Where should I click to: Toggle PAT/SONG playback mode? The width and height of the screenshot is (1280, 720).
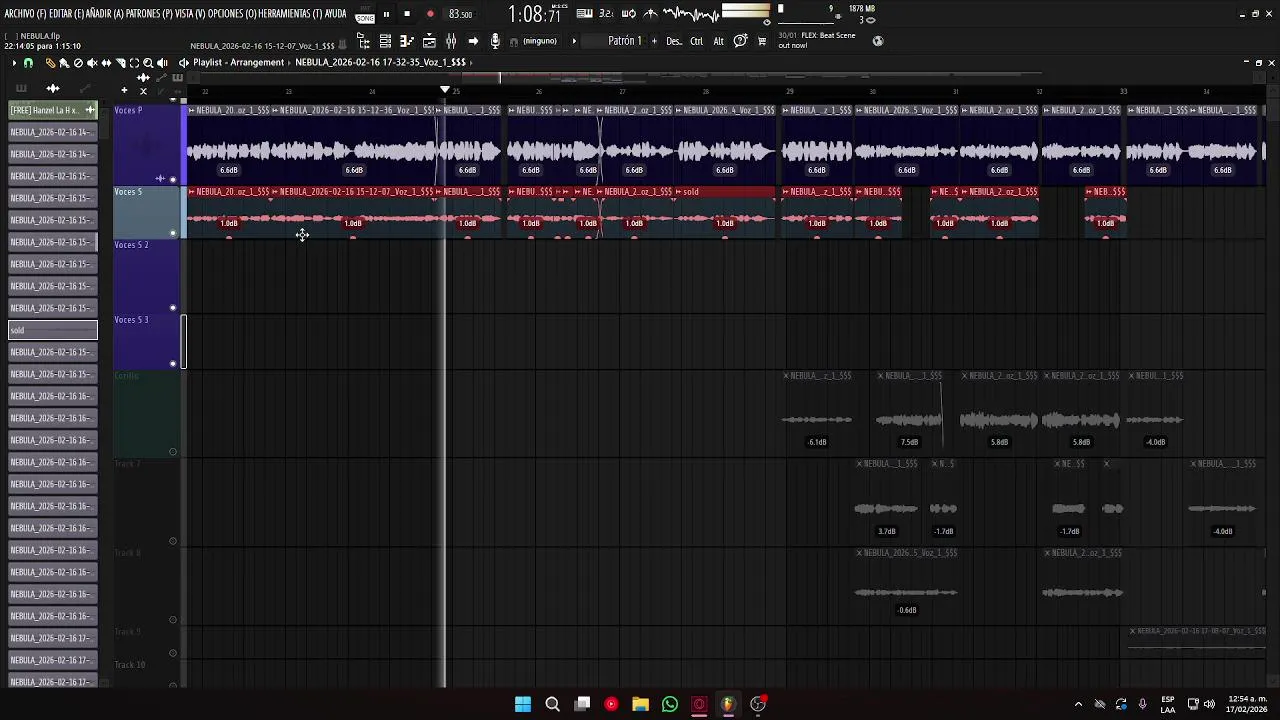[365, 15]
